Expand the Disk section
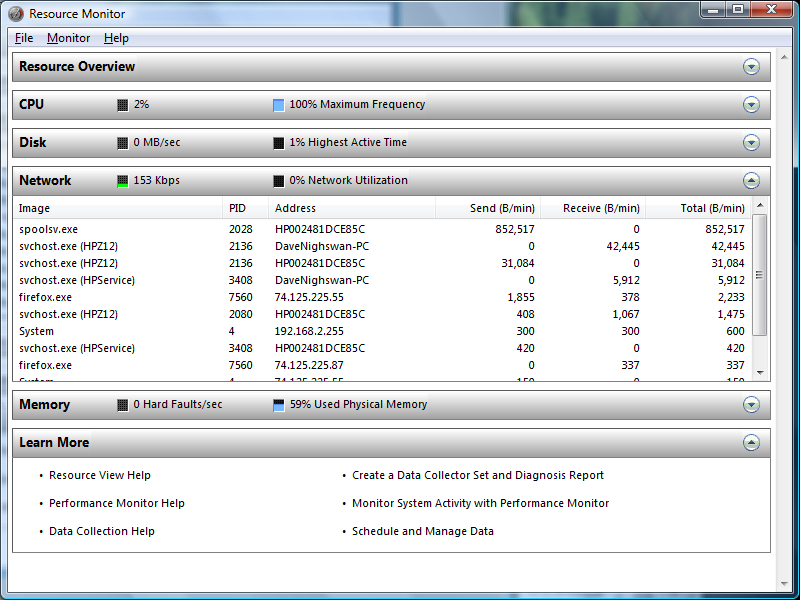The image size is (800, 600). click(x=751, y=142)
